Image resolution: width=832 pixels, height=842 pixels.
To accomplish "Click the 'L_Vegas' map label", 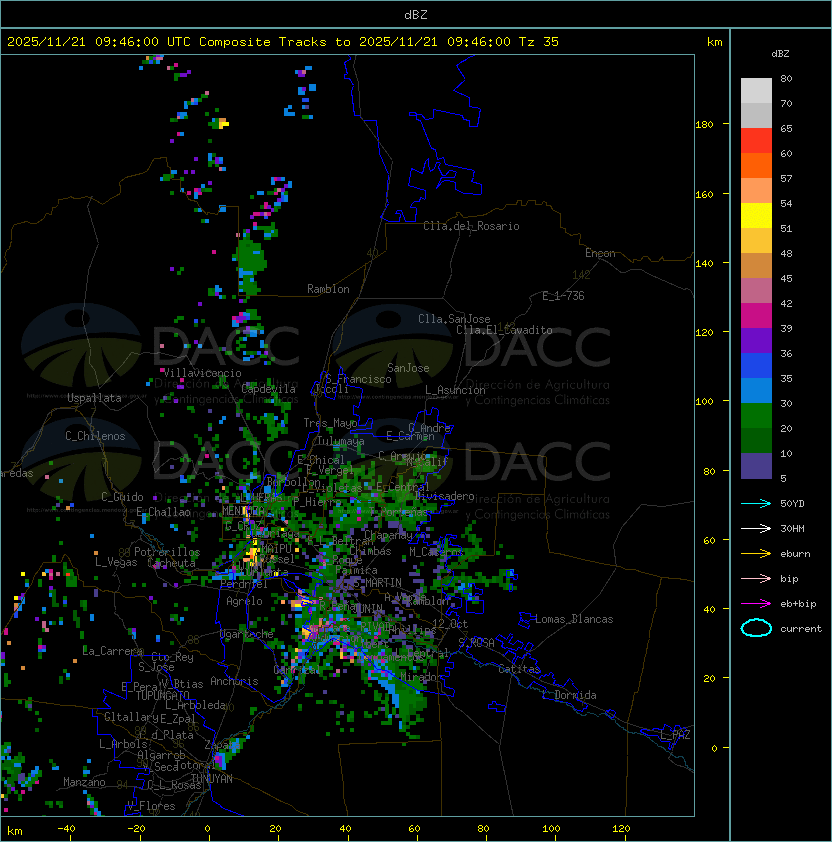I will point(116,562).
